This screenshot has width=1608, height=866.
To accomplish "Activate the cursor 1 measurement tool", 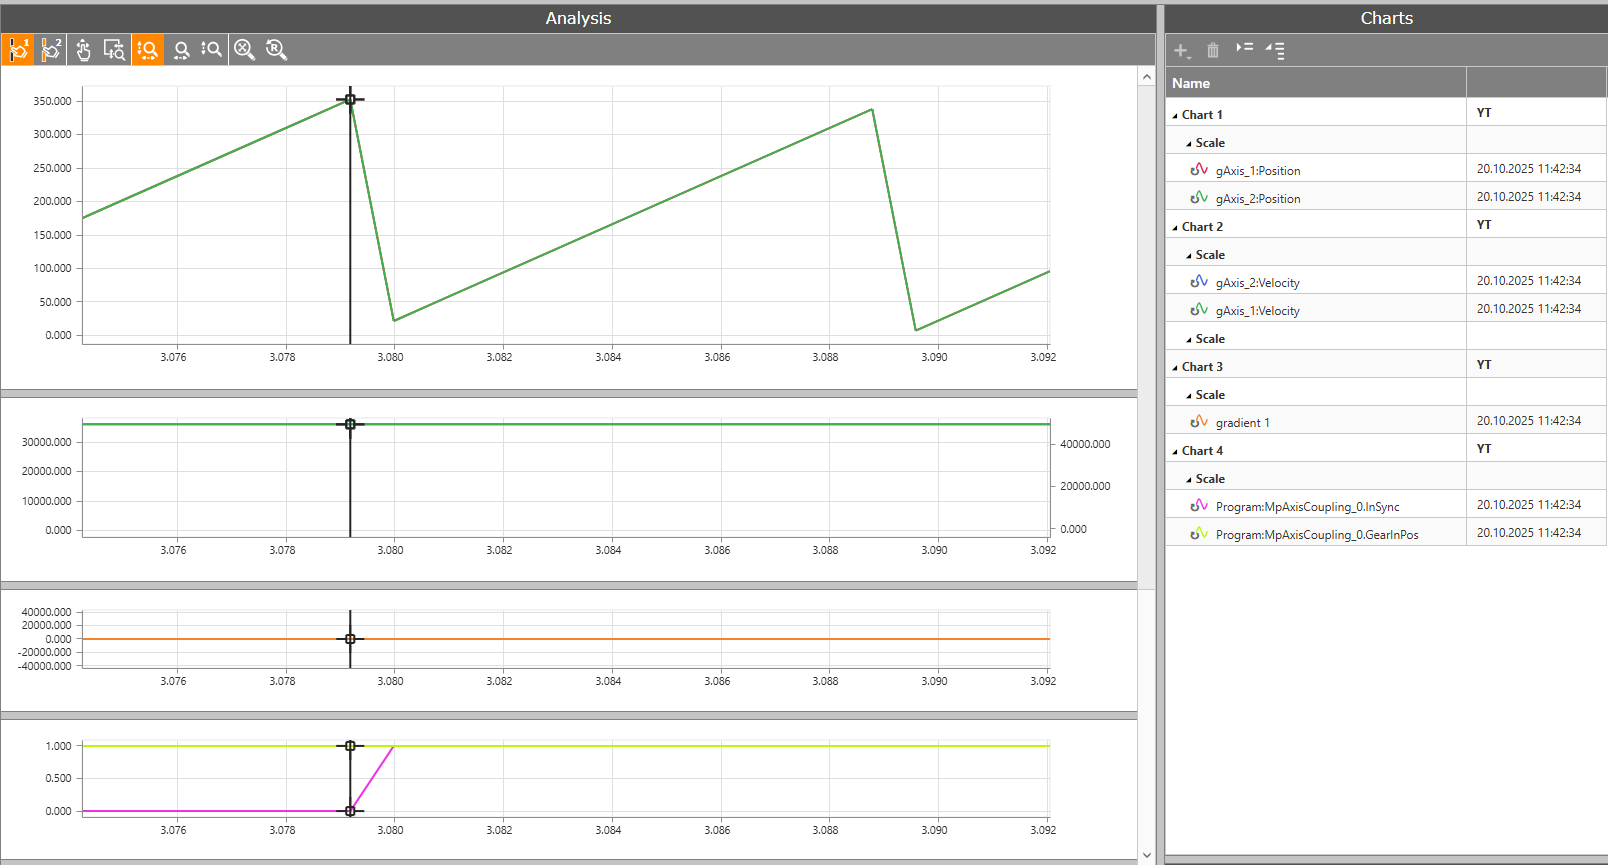I will point(18,49).
